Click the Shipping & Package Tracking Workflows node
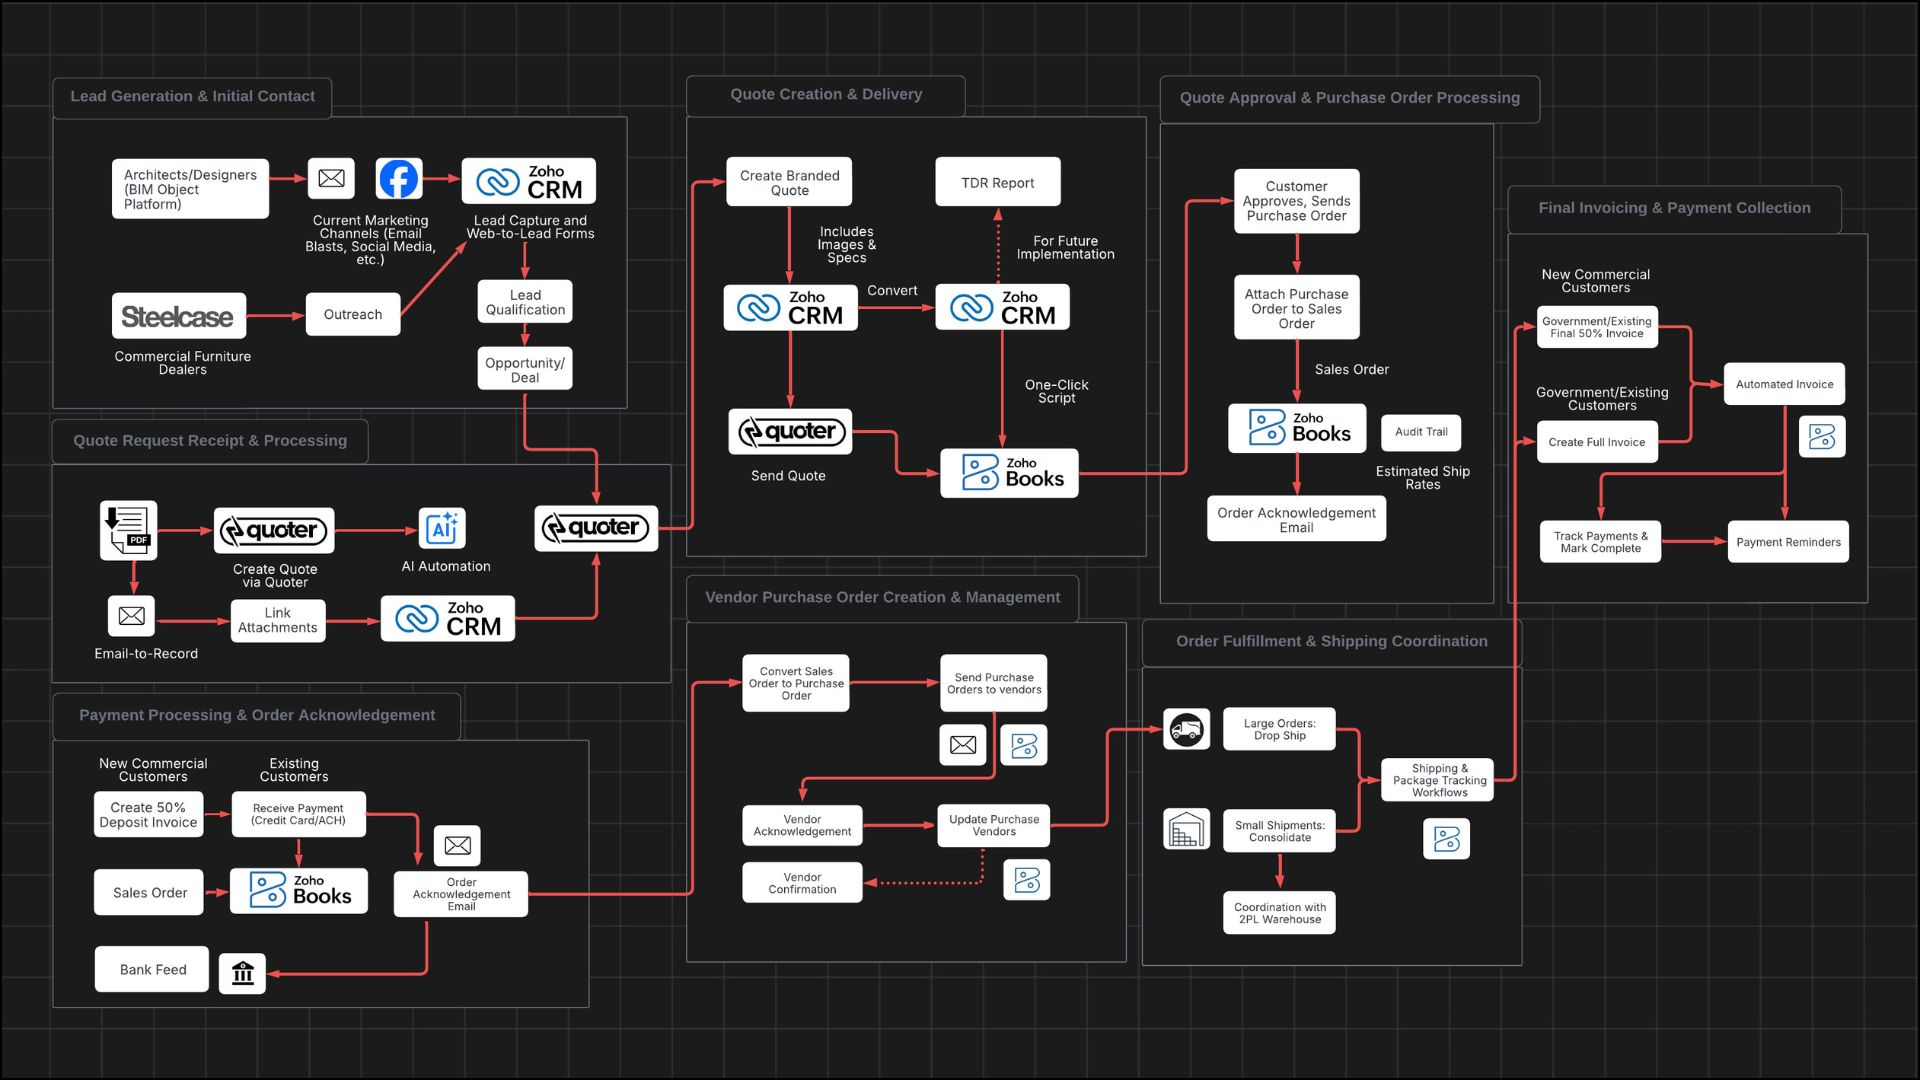Image resolution: width=1920 pixels, height=1080 pixels. click(x=1438, y=780)
